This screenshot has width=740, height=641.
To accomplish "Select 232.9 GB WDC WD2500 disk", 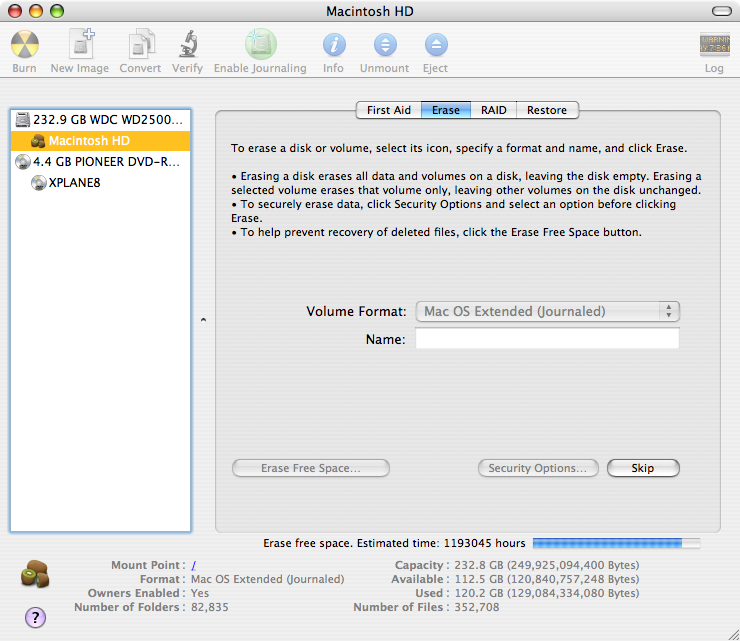I will pos(101,120).
